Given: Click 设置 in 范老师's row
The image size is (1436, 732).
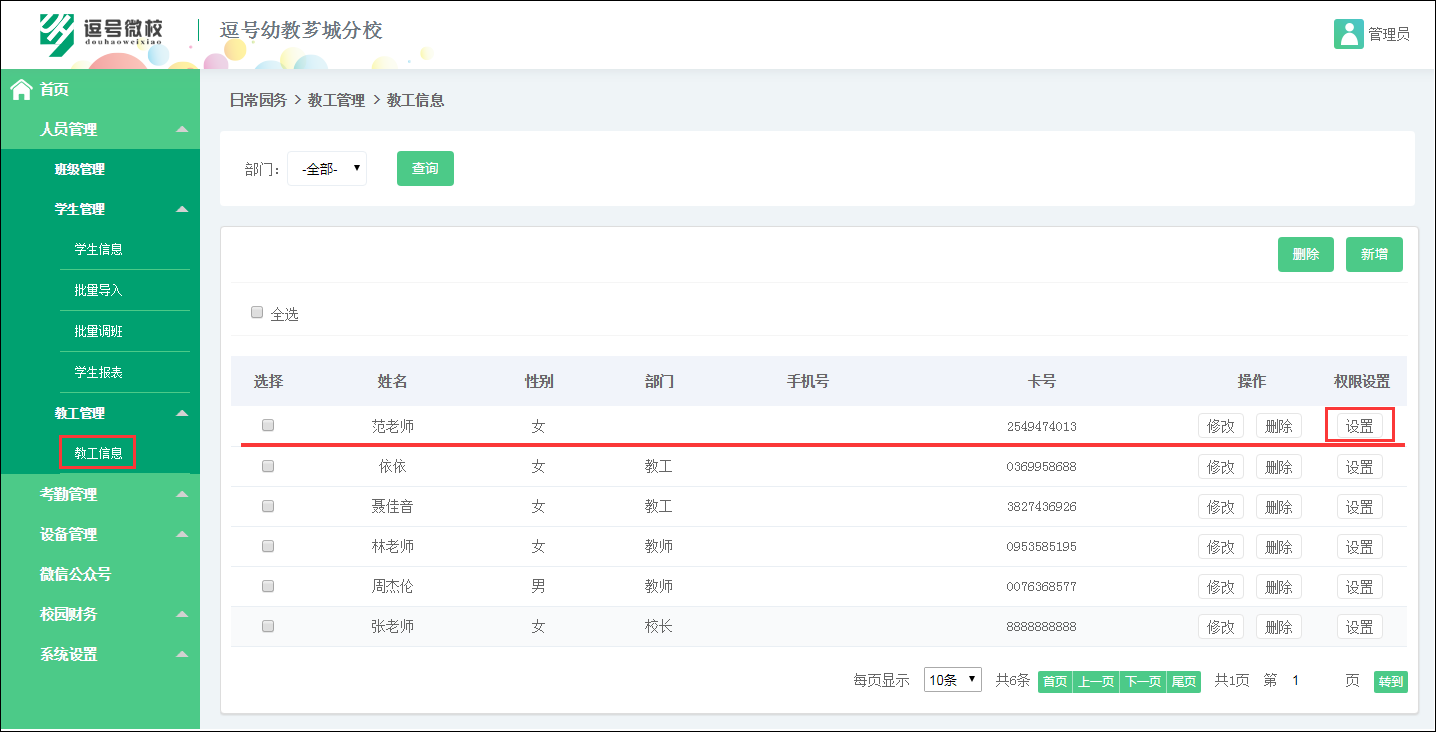Looking at the screenshot, I should coord(1359,425).
